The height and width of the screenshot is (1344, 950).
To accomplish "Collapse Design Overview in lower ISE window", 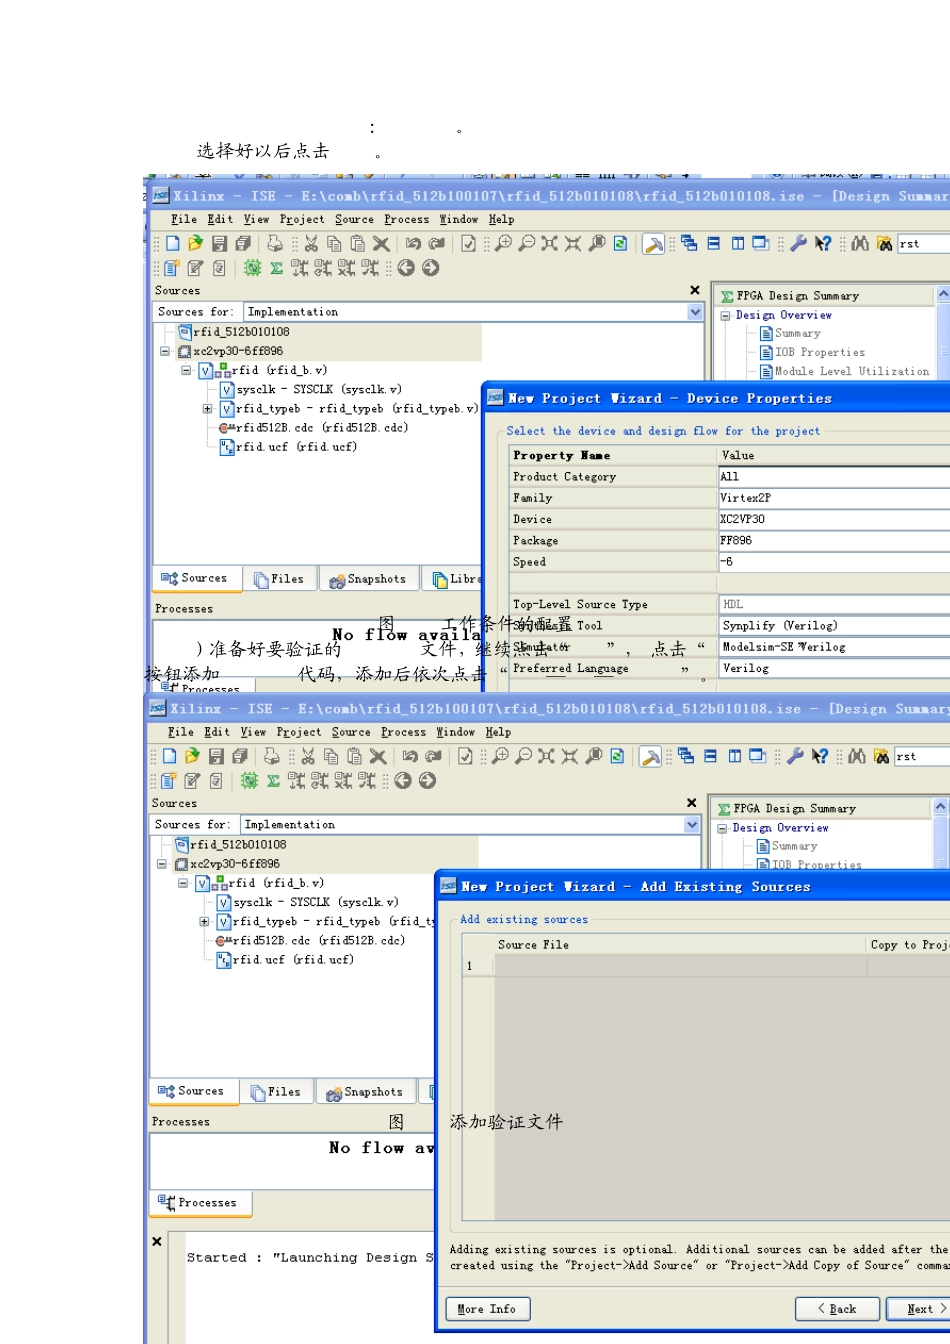I will pyautogui.click(x=722, y=828).
